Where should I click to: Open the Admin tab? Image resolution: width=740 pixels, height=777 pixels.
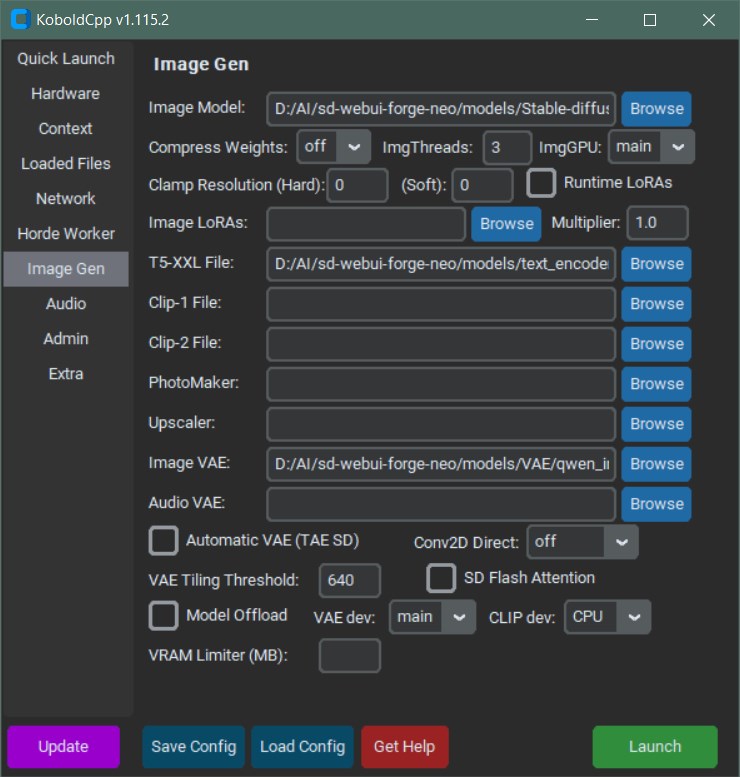(x=66, y=339)
